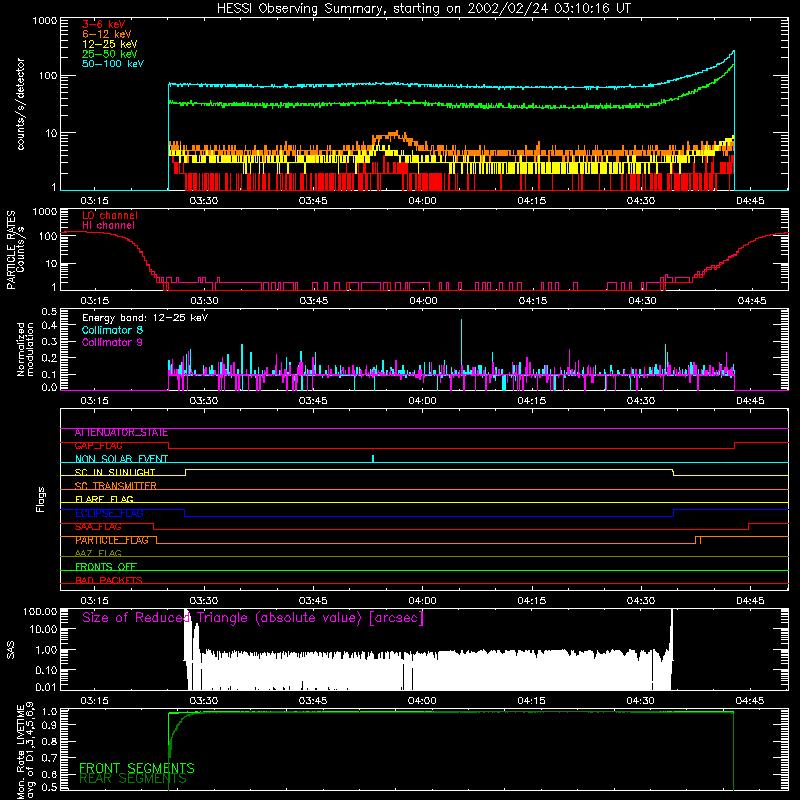Click the FRONT SEGMENTS legend label
The image size is (800, 800).
pyautogui.click(x=137, y=768)
